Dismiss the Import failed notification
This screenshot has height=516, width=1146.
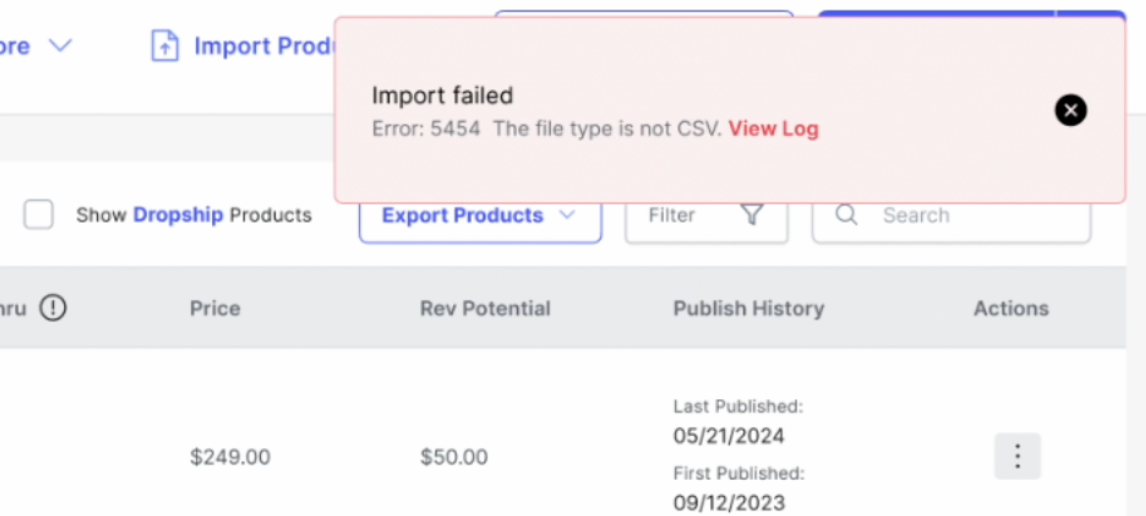(x=1070, y=110)
